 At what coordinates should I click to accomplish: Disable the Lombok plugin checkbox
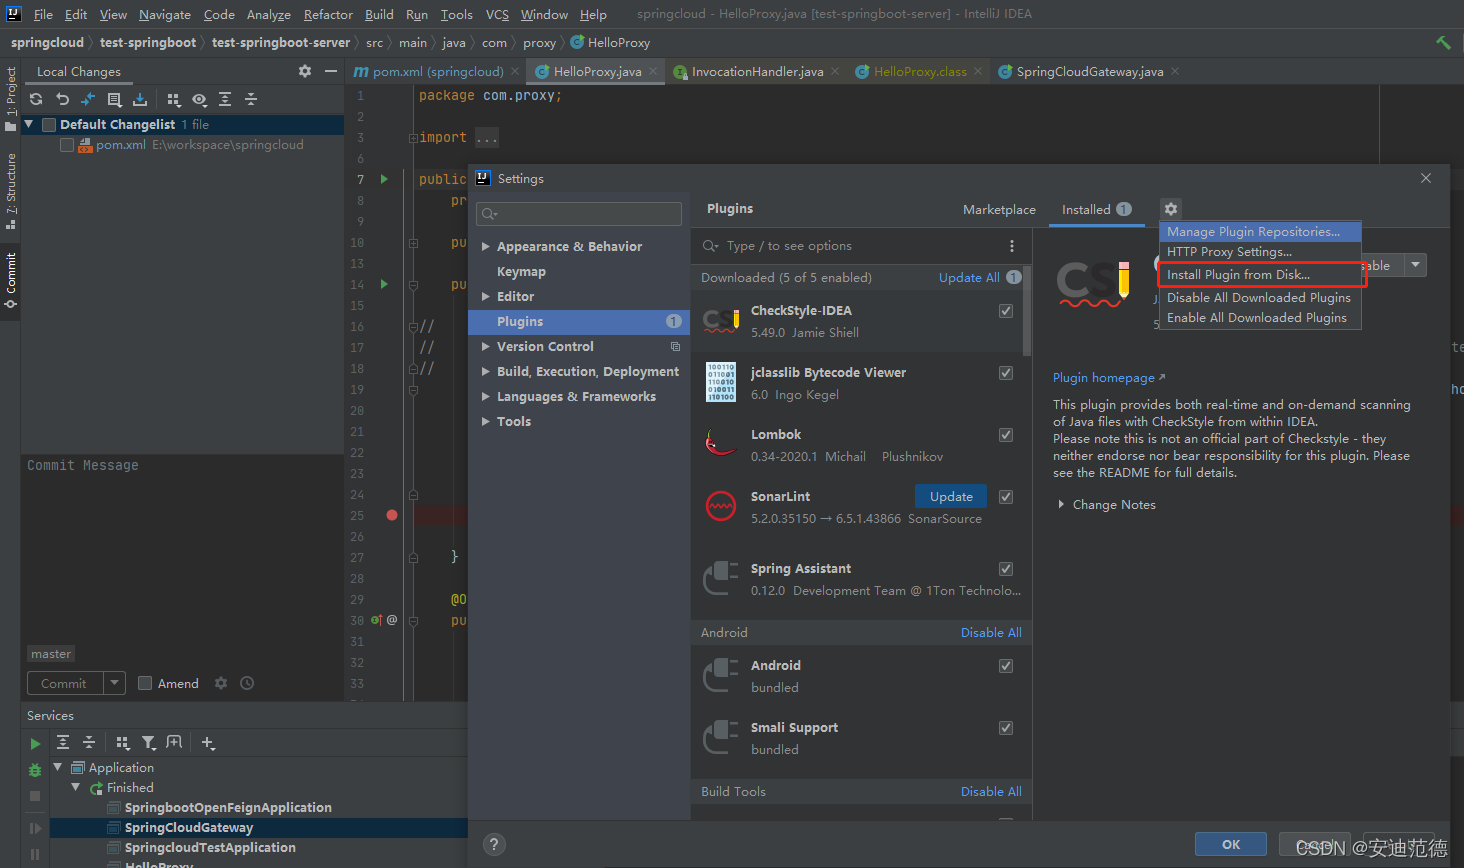[1005, 434]
